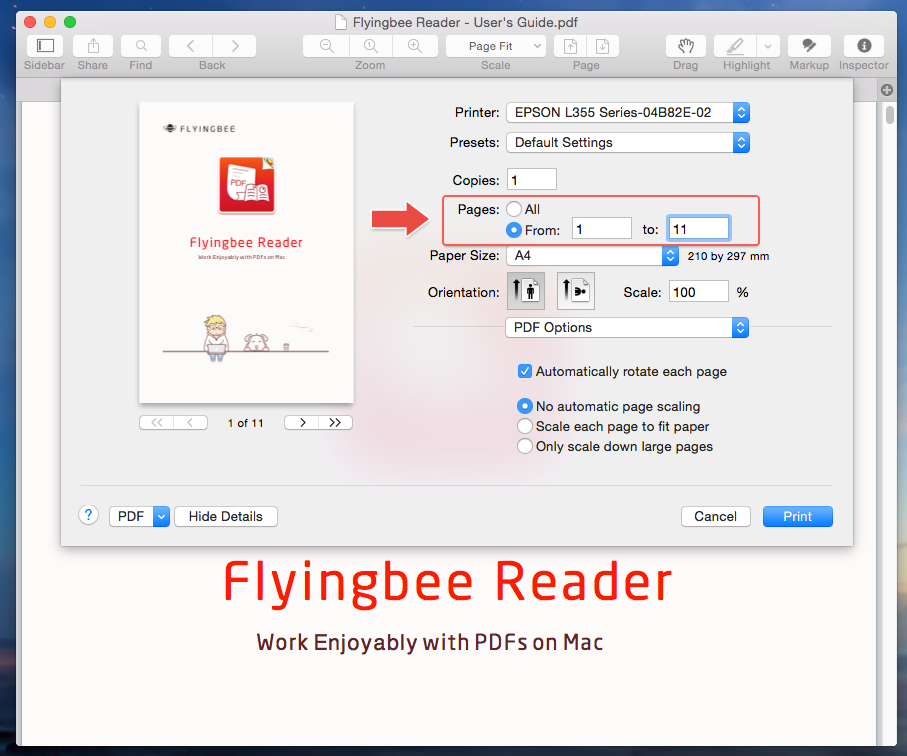This screenshot has height=756, width=907.
Task: Select the From page range radio
Action: [x=514, y=230]
